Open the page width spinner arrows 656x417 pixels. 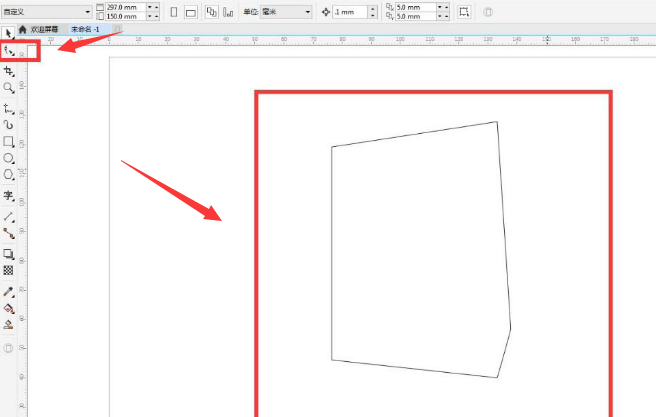tap(153, 7)
